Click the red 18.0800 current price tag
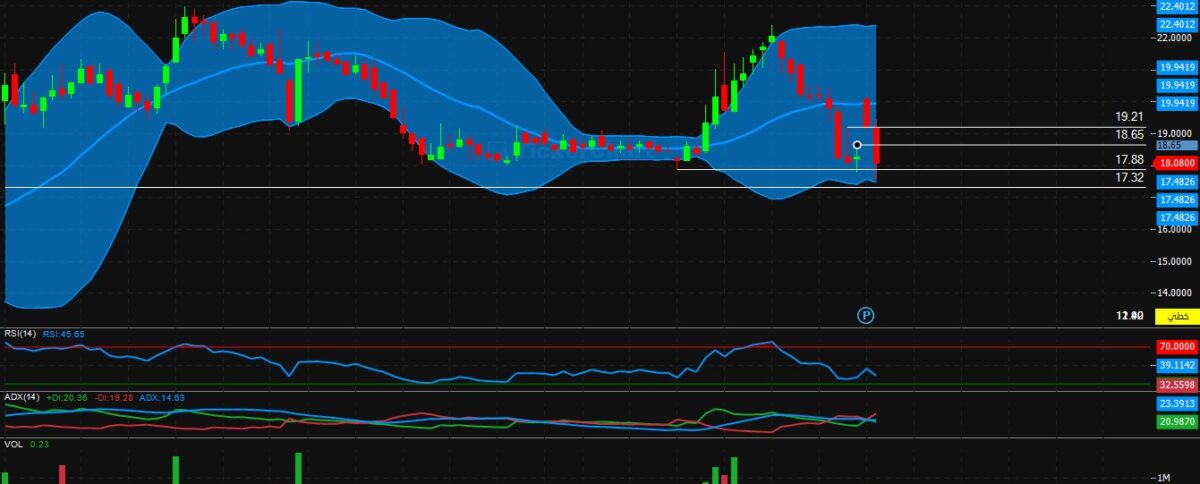This screenshot has height=484, width=1200. (x=1177, y=162)
